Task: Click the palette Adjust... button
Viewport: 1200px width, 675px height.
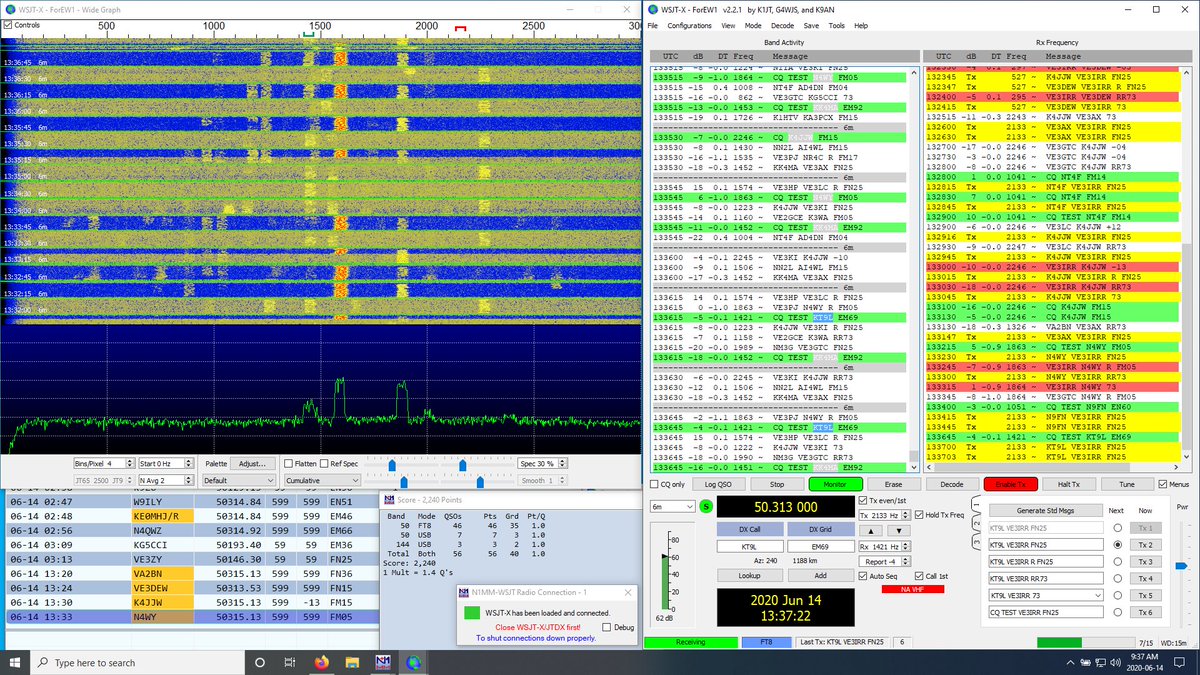Action: point(252,464)
